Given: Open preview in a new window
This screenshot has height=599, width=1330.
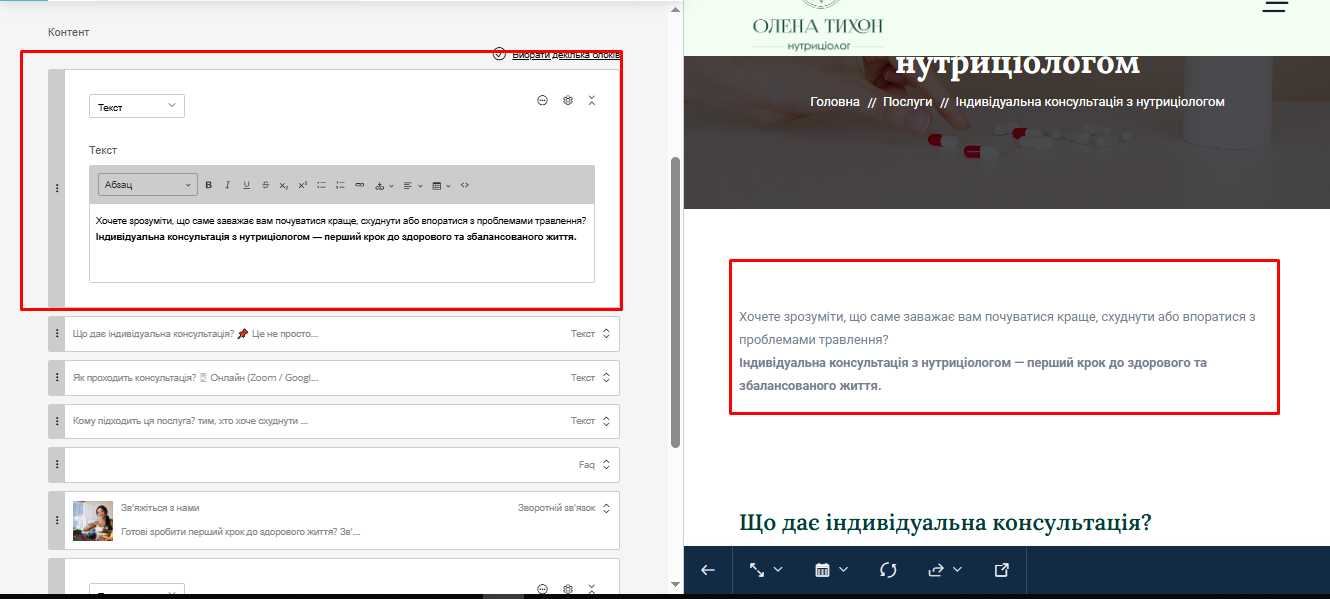Looking at the screenshot, I should [x=1002, y=570].
